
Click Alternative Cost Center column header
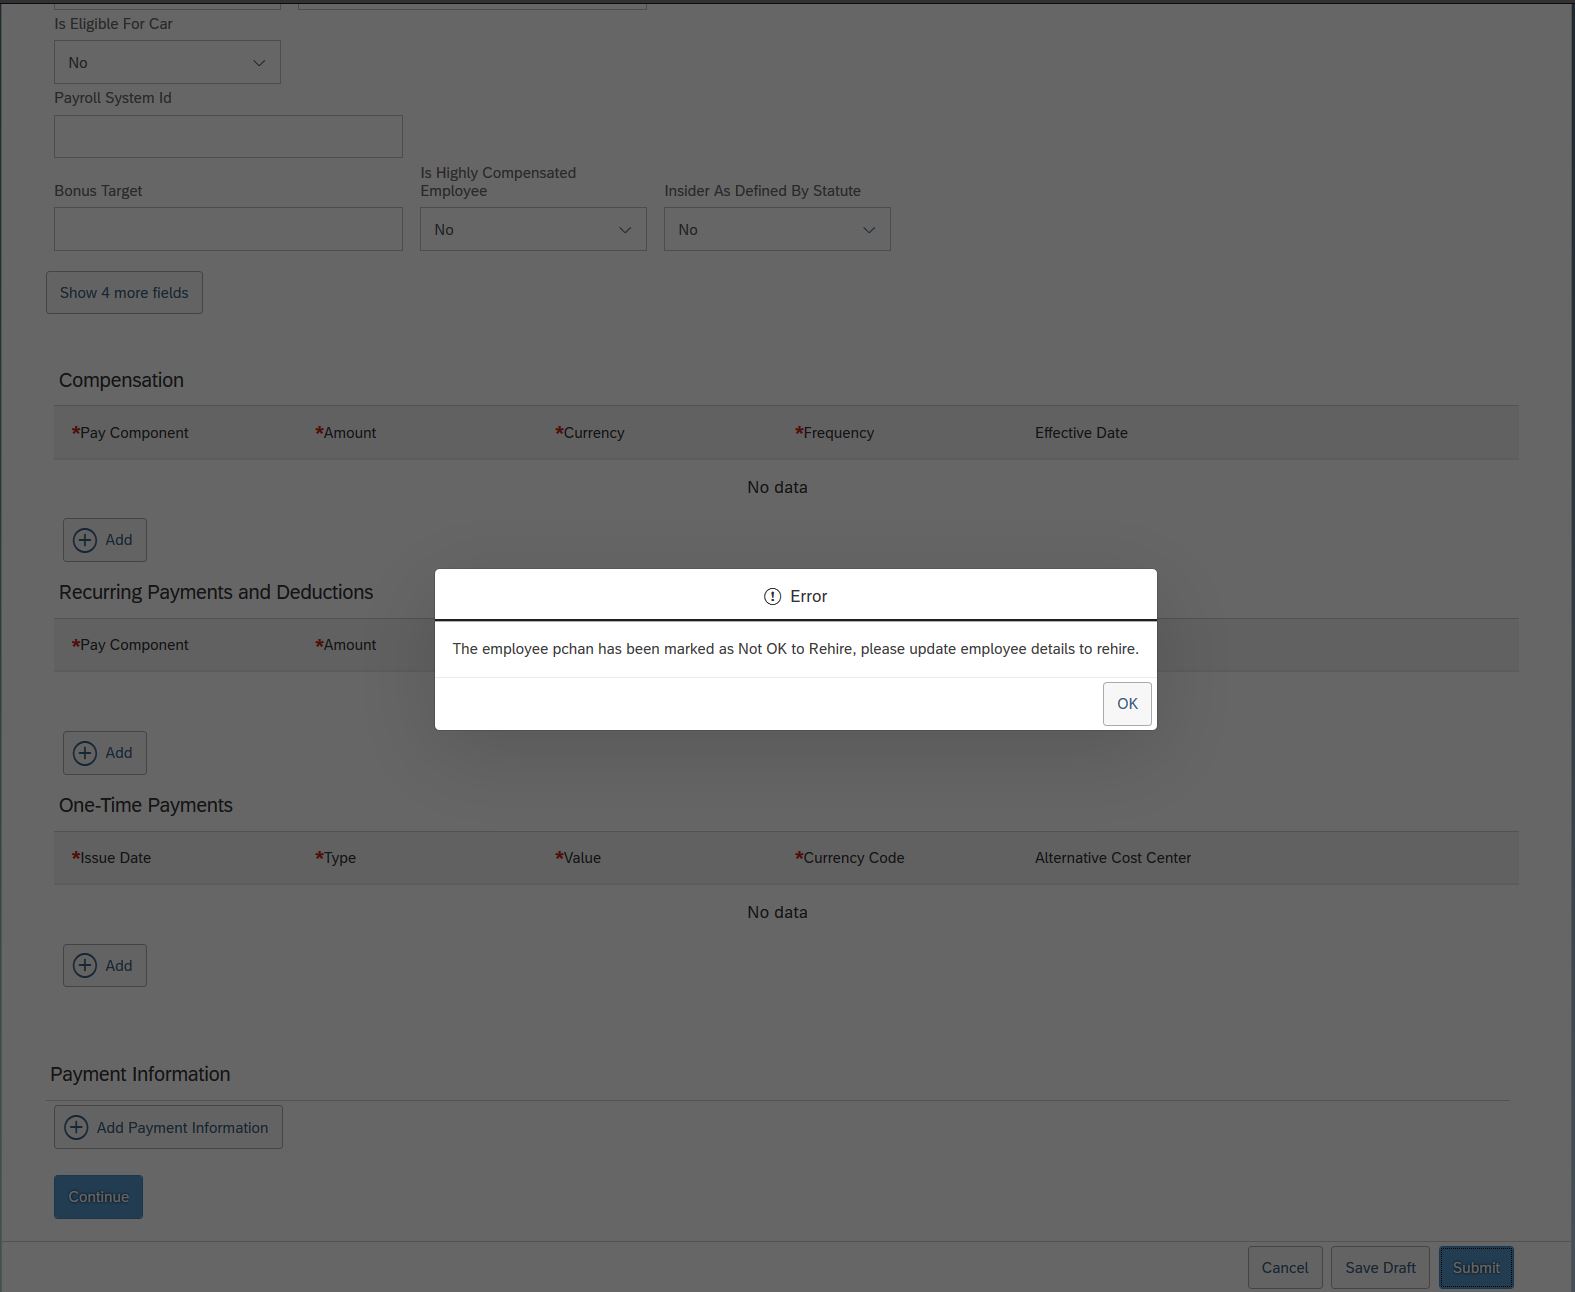(x=1113, y=858)
